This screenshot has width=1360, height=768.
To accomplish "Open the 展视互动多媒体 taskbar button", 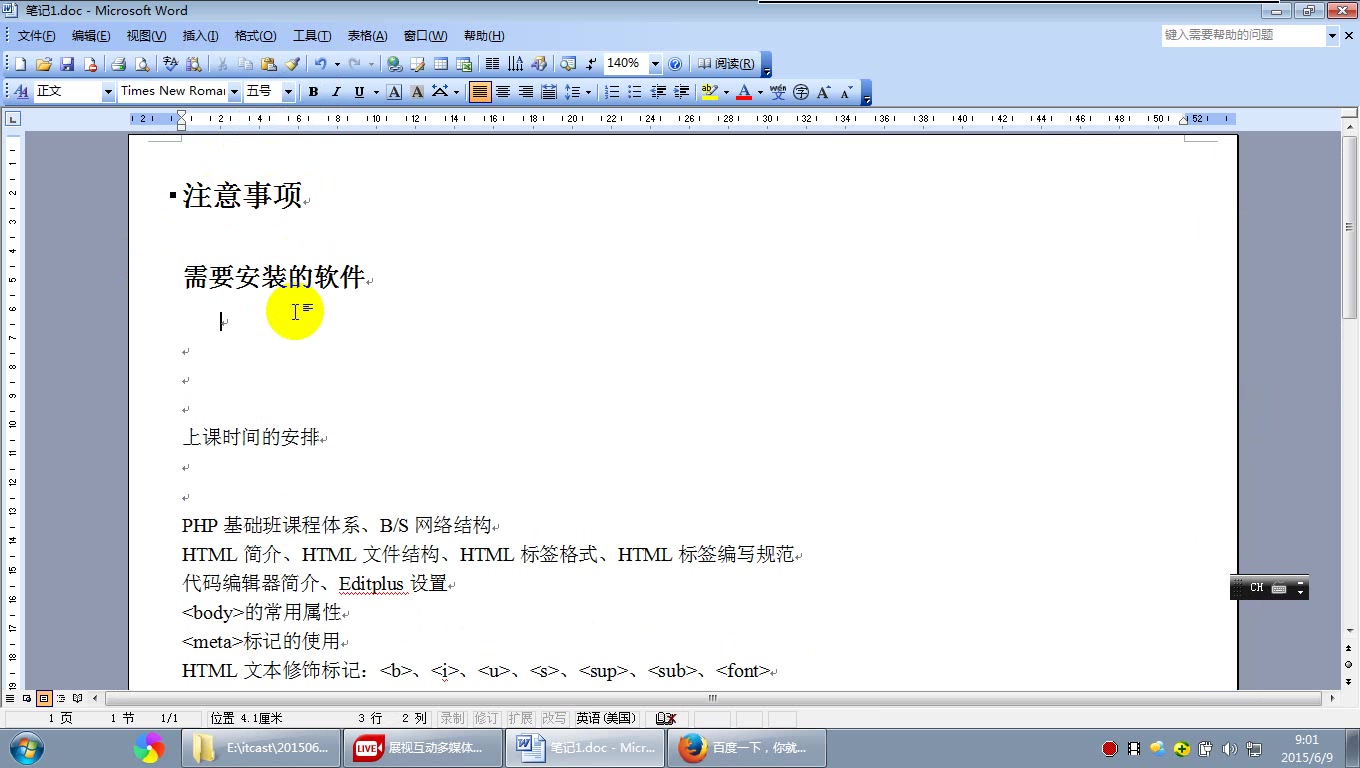I will tap(421, 748).
